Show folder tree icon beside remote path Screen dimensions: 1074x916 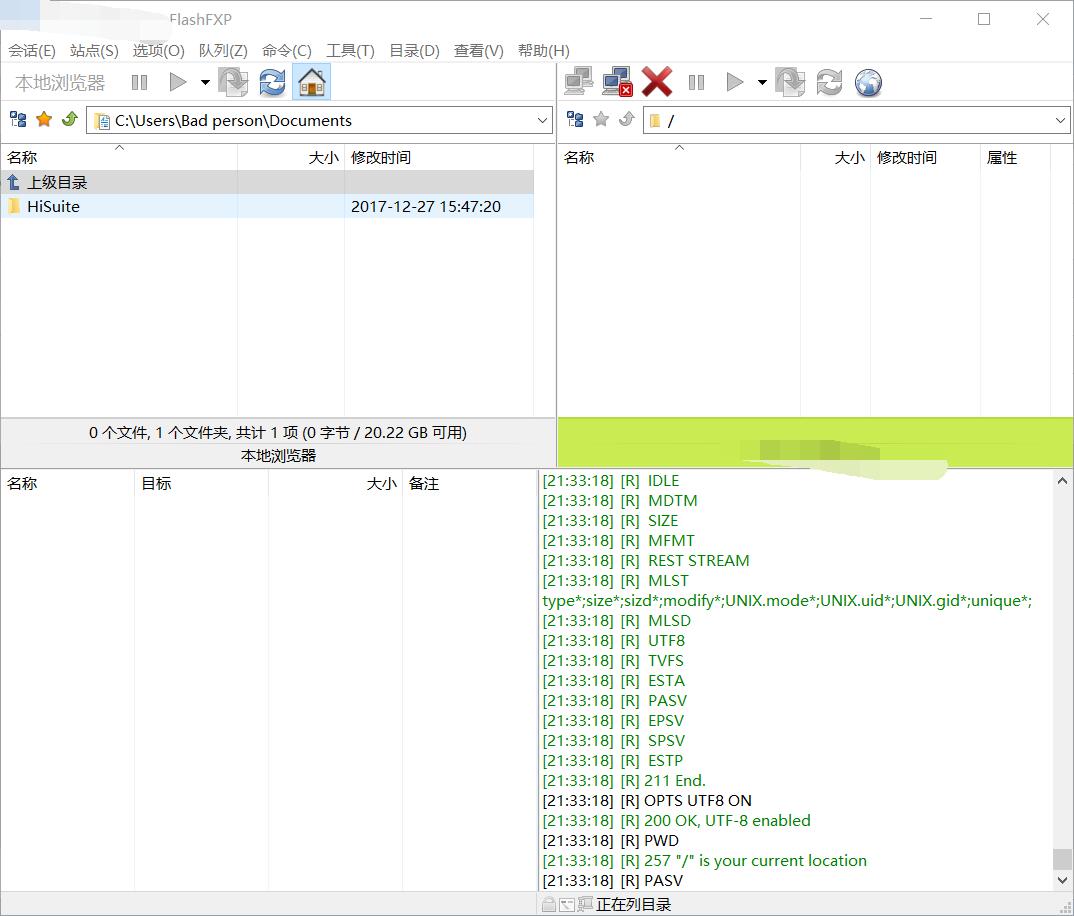(575, 120)
